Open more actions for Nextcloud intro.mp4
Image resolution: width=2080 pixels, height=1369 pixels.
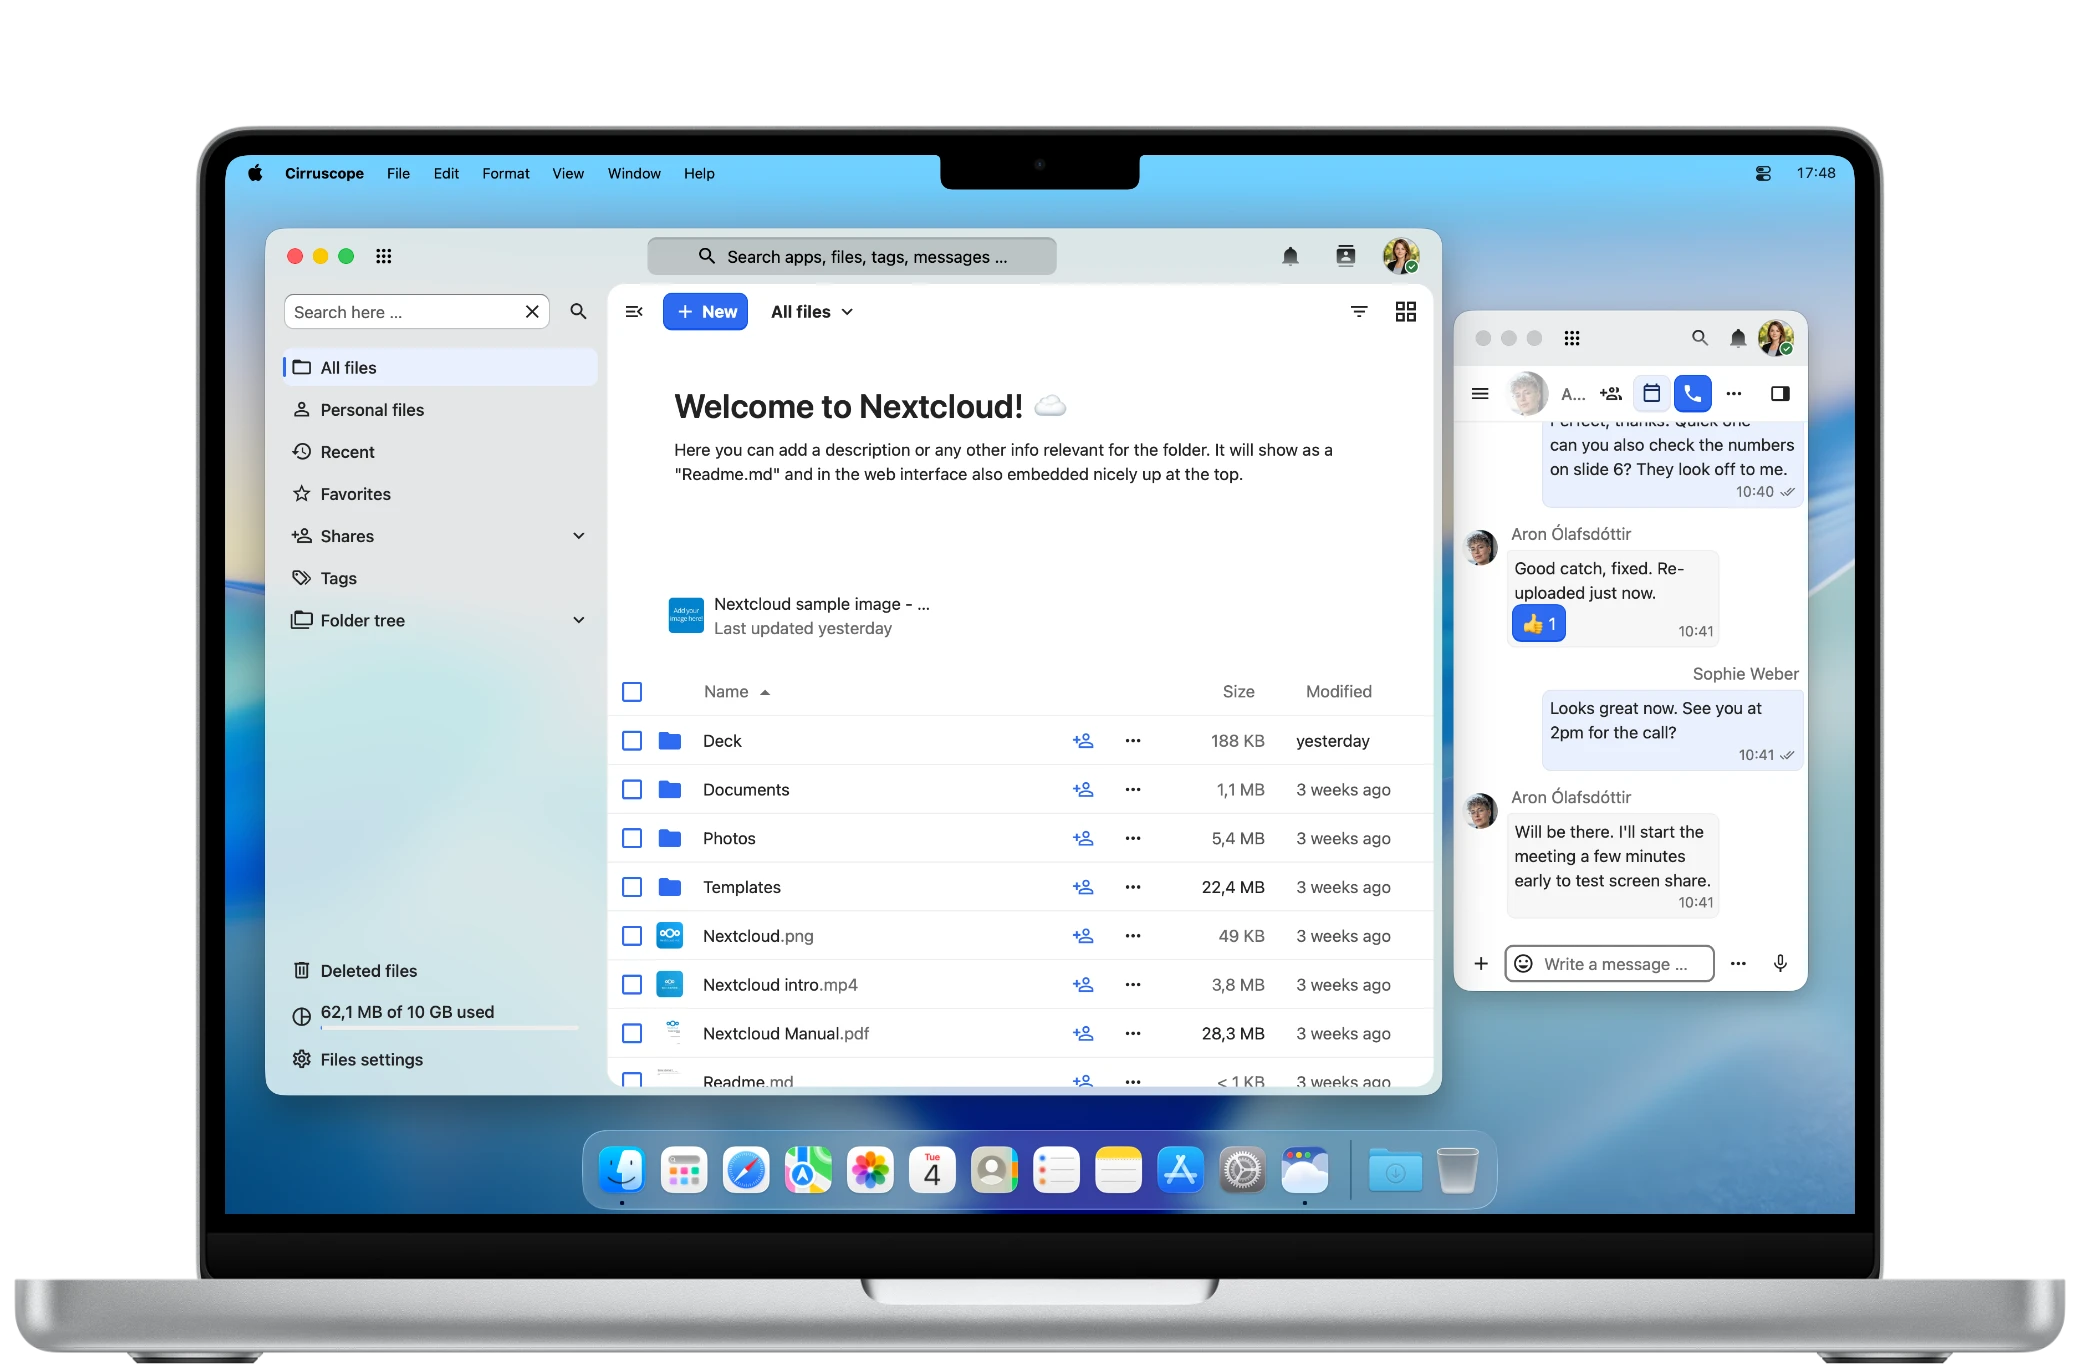coord(1132,985)
